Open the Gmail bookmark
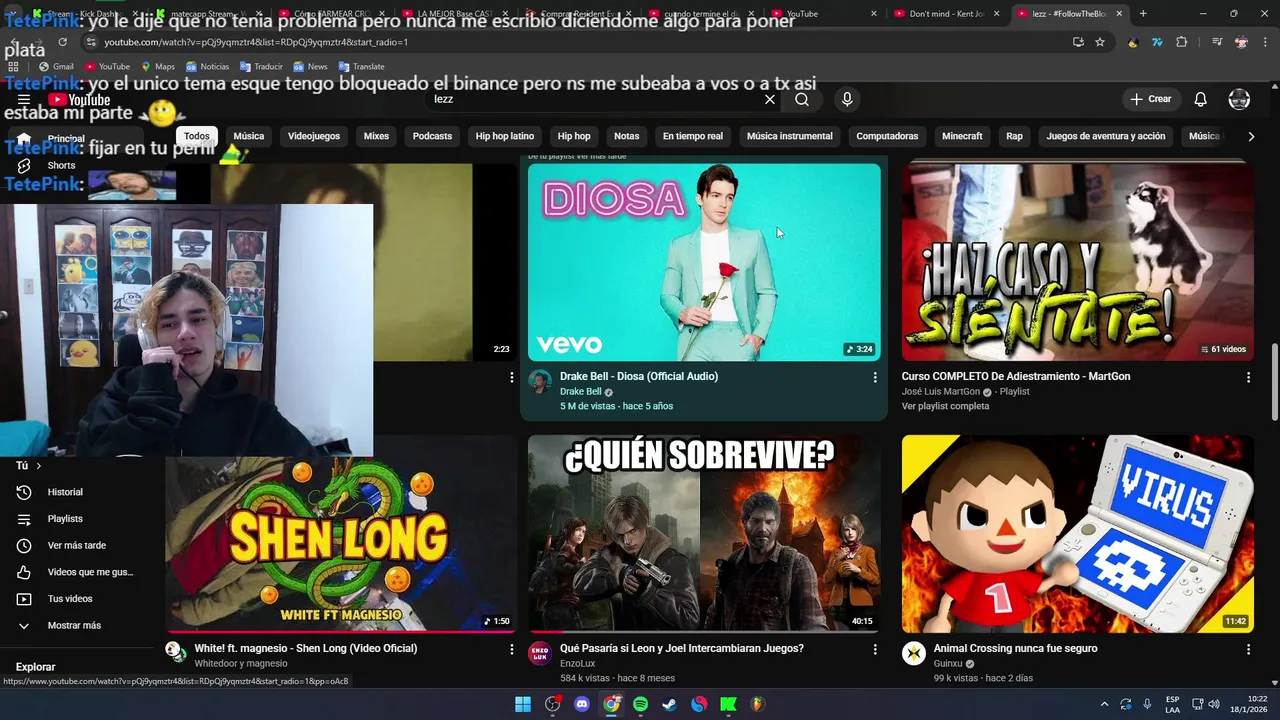 pyautogui.click(x=56, y=67)
